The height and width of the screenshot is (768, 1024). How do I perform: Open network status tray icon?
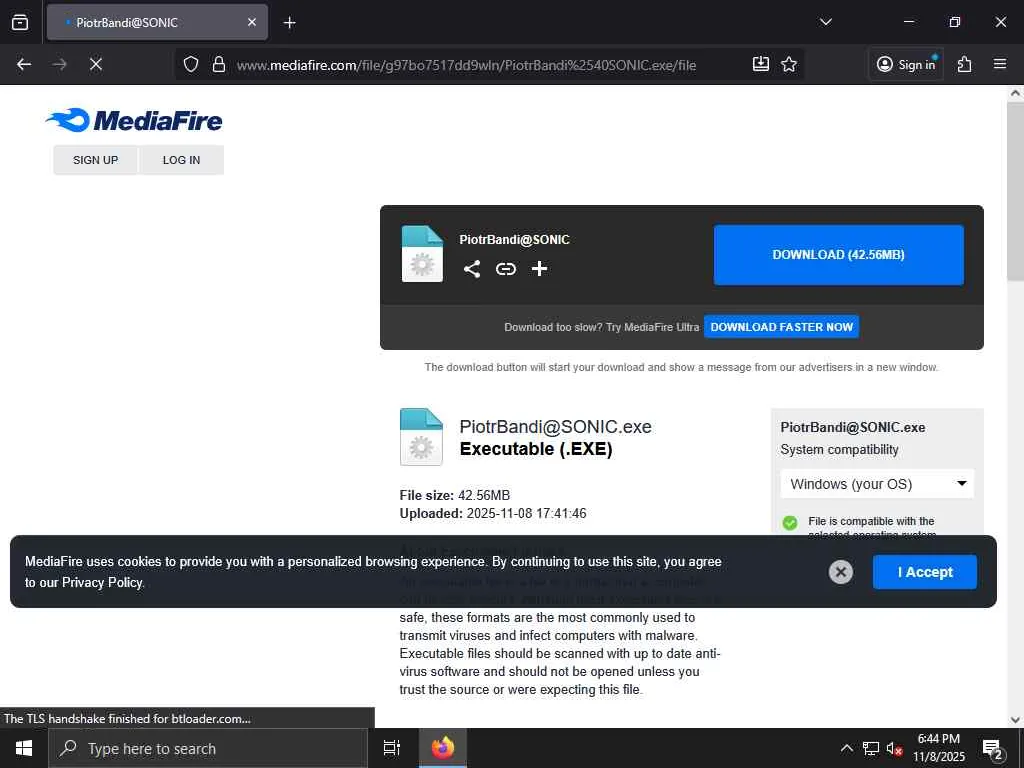(x=871, y=748)
